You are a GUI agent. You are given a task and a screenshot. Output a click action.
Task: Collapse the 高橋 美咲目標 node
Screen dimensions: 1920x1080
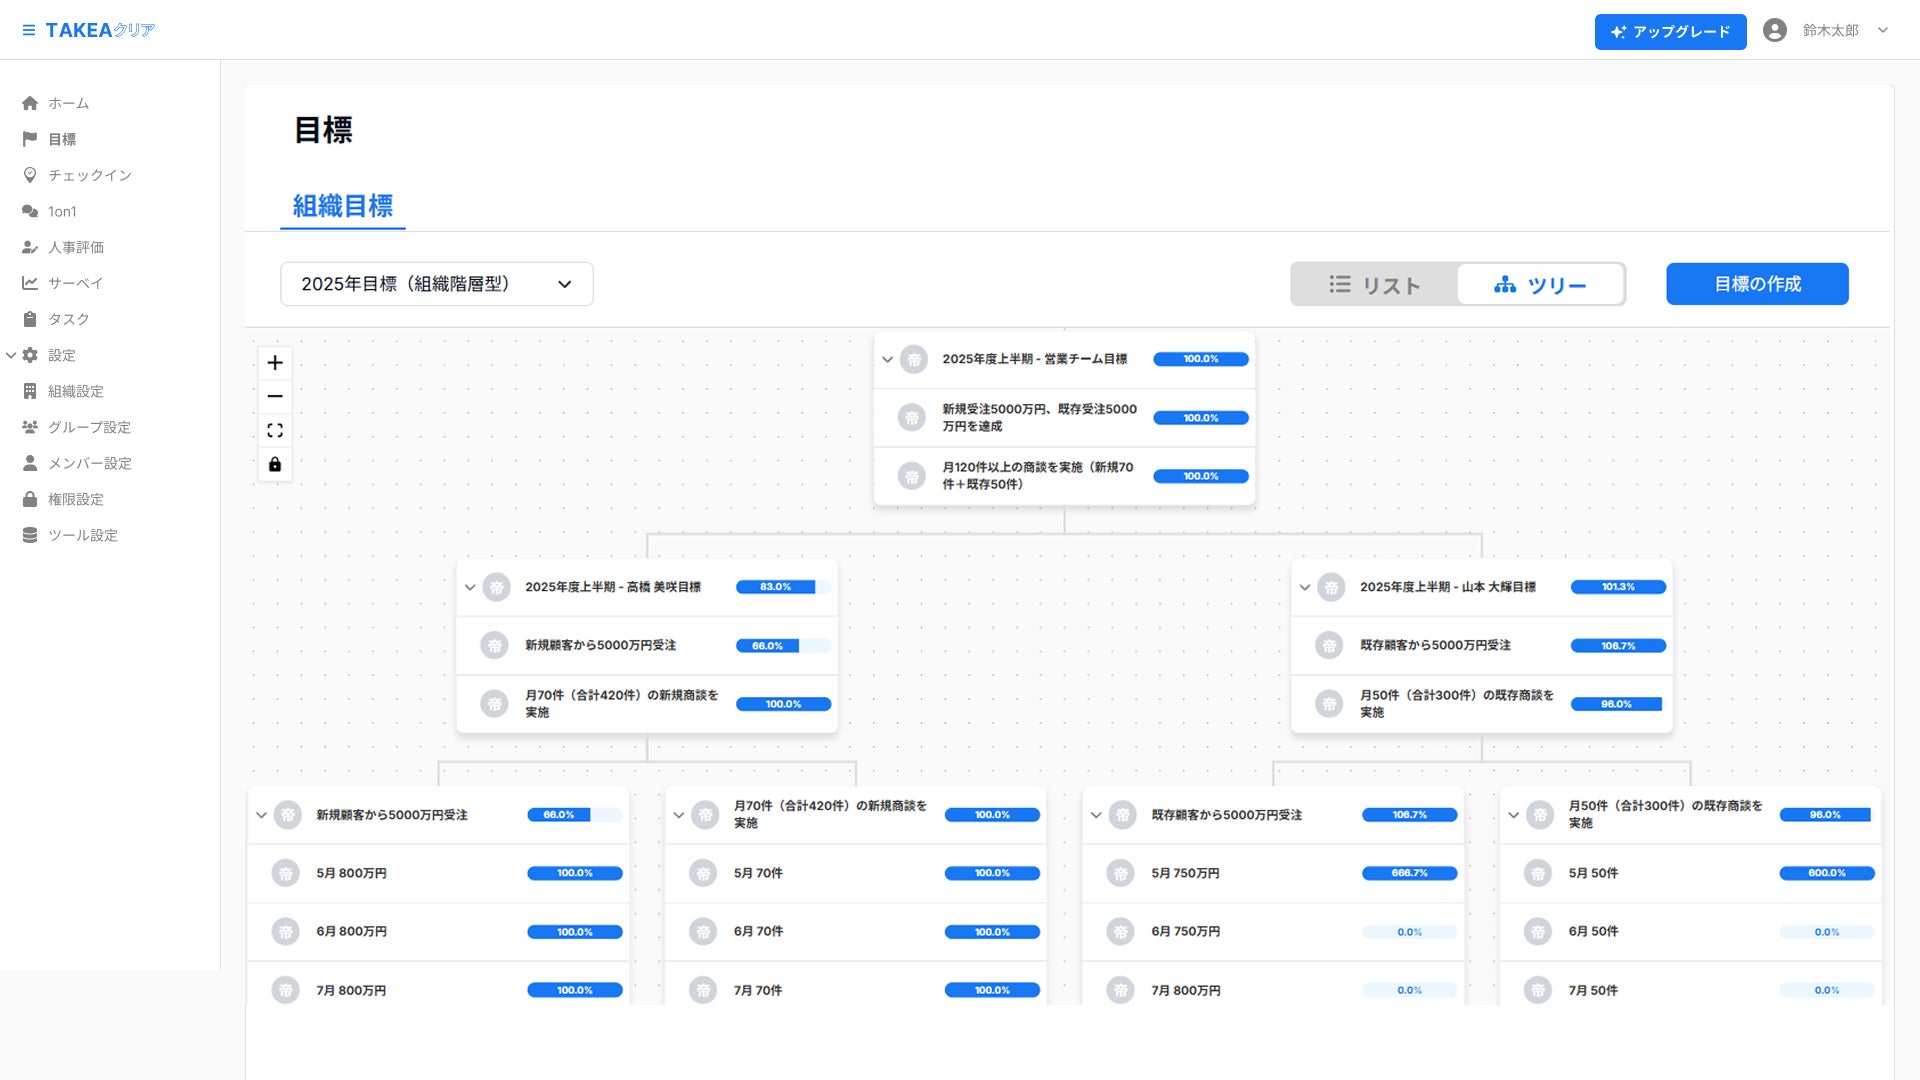(470, 587)
